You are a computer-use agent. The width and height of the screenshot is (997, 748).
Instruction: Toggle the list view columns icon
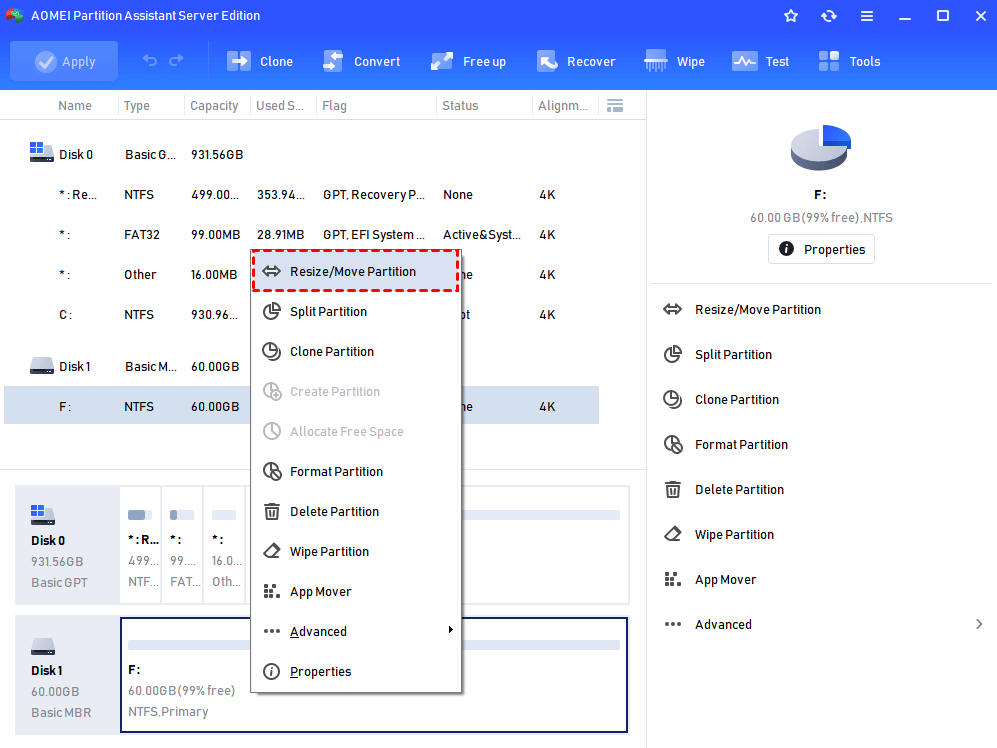(615, 106)
